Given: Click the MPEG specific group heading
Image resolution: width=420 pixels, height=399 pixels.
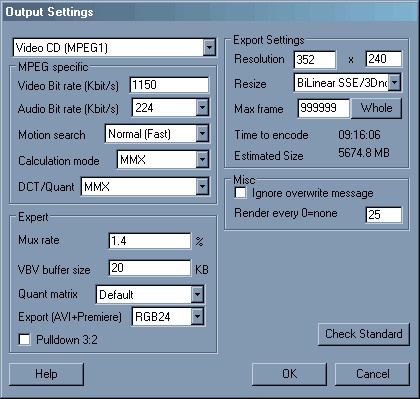Looking at the screenshot, I should click(x=53, y=67).
